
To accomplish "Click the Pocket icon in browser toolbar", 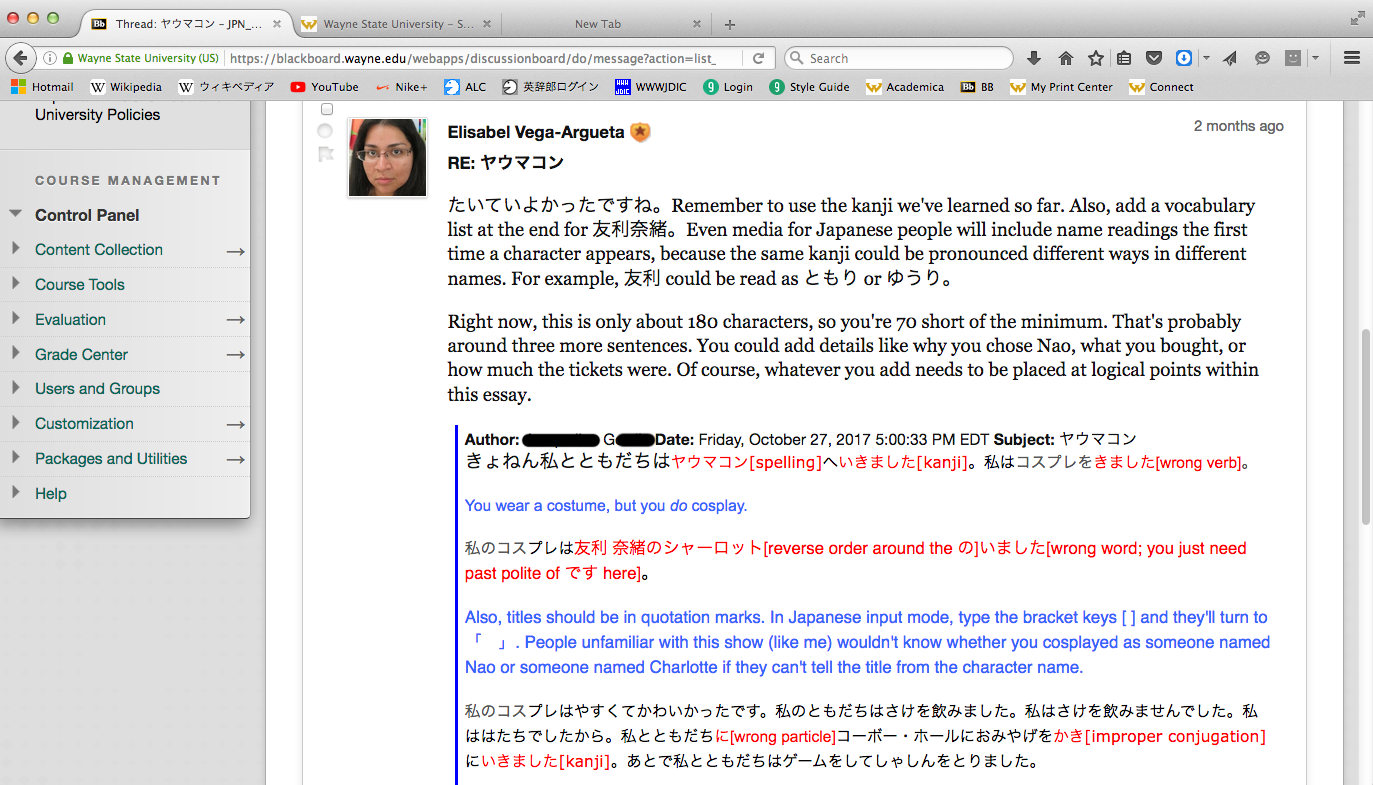I will click(1153, 58).
